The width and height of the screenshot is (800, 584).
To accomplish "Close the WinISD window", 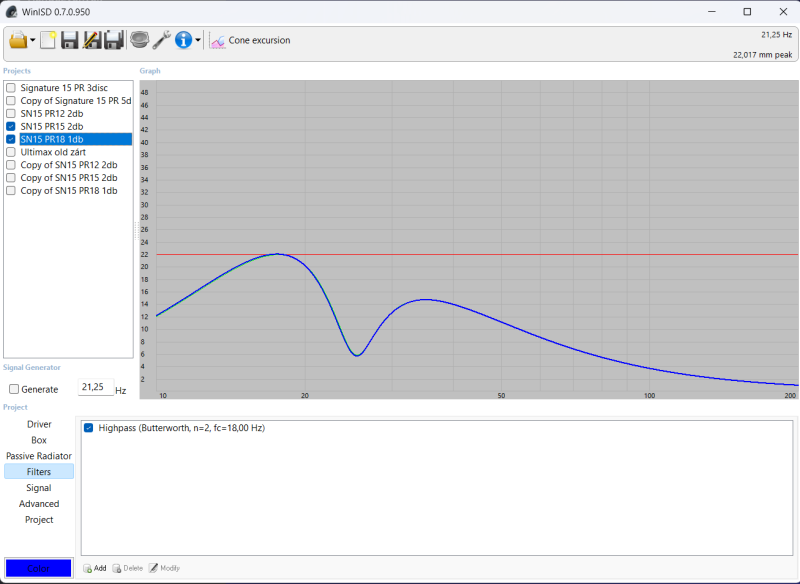I will (783, 12).
